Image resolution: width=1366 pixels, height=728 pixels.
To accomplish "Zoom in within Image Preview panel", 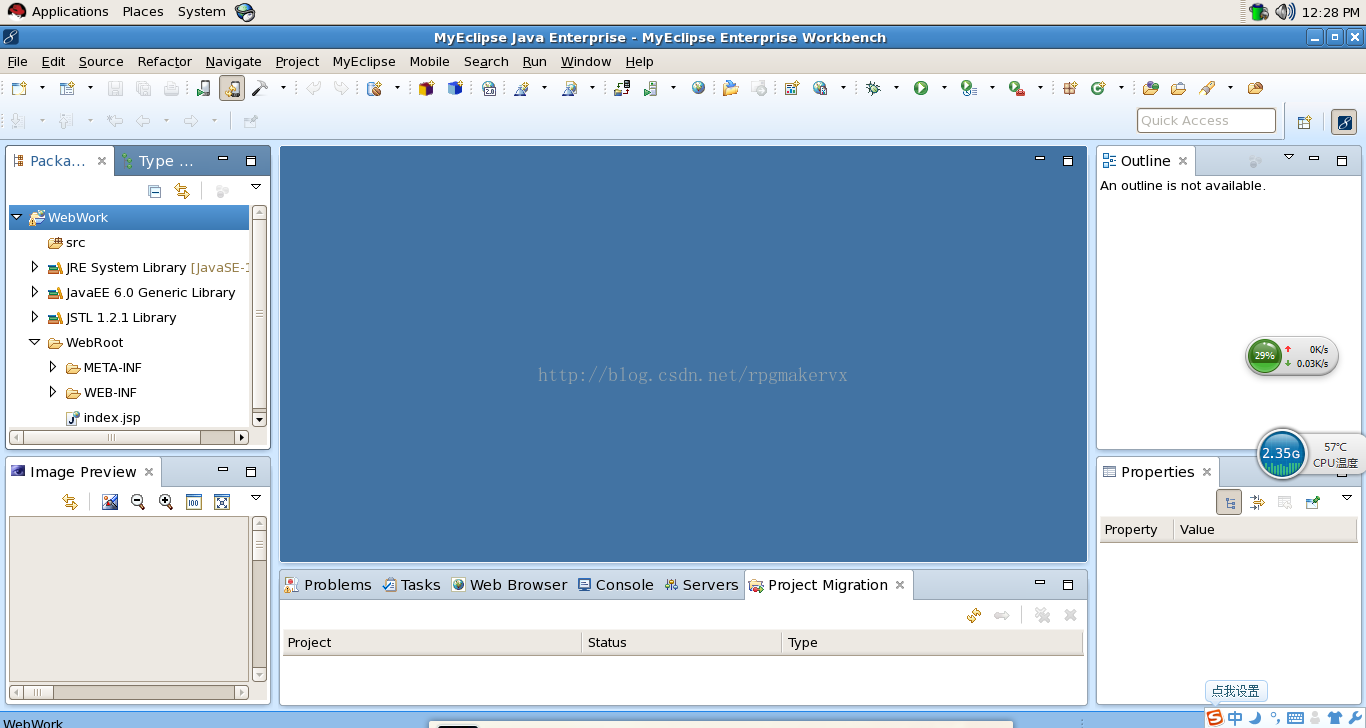I will 166,501.
